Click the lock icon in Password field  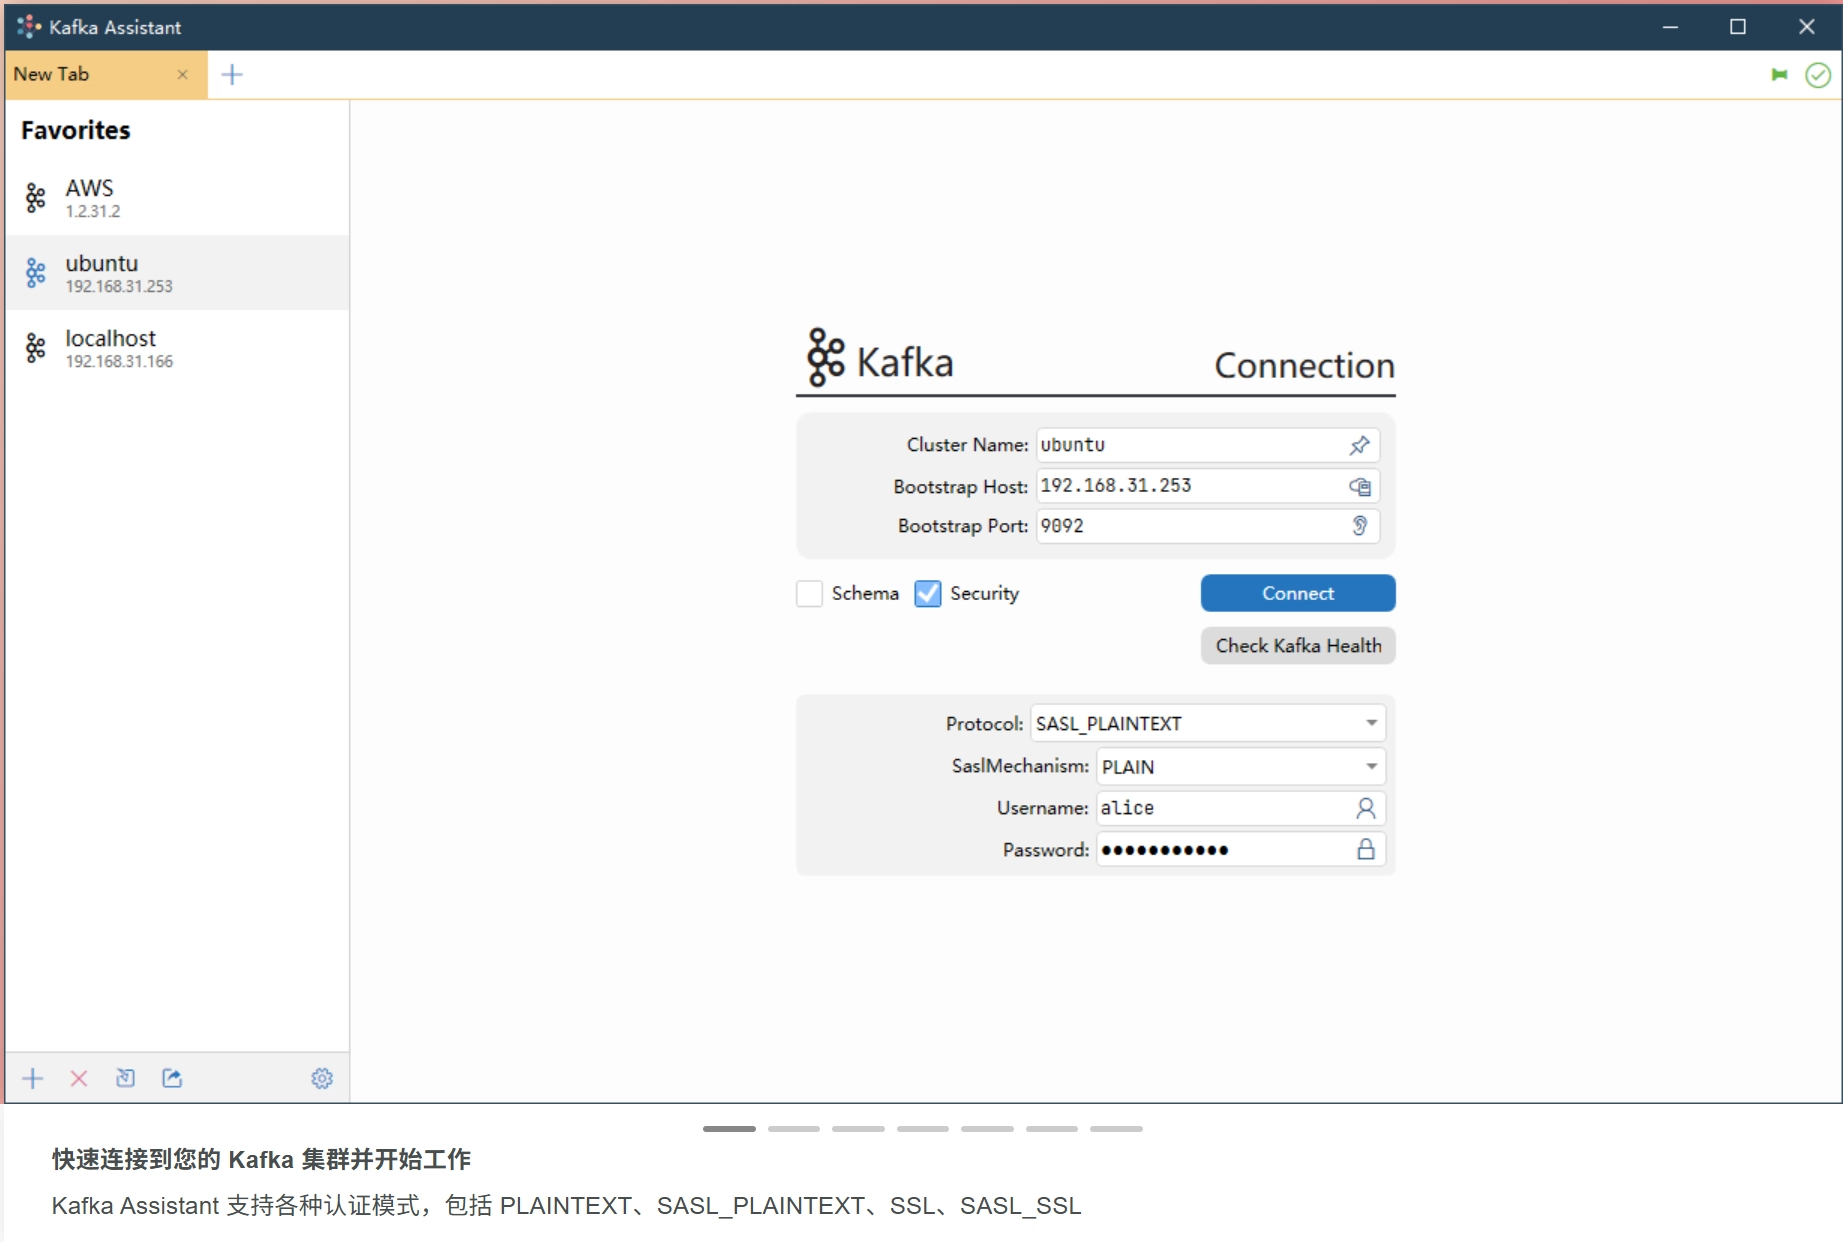coord(1366,850)
